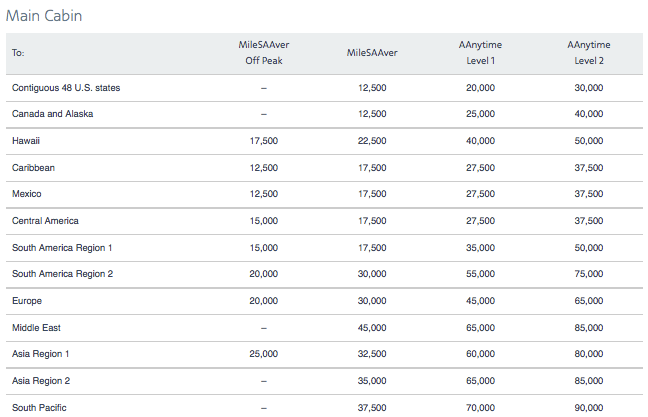
Task: Click the Caribbean row label
Action: (x=33, y=167)
